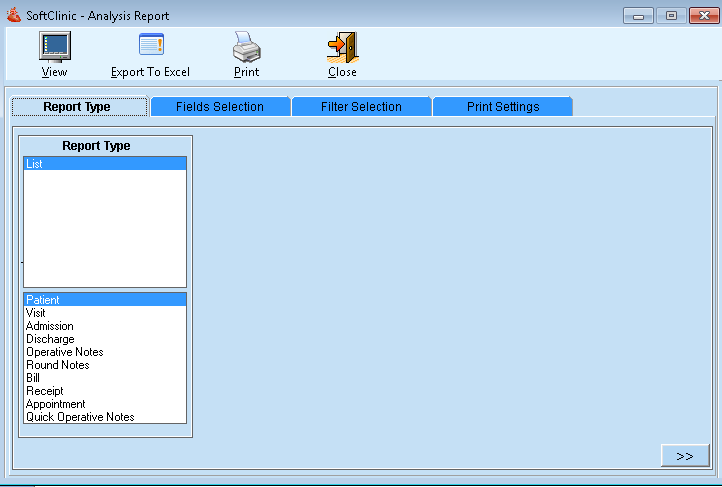
Task: Close the window with the red X
Action: pyautogui.click(x=704, y=16)
